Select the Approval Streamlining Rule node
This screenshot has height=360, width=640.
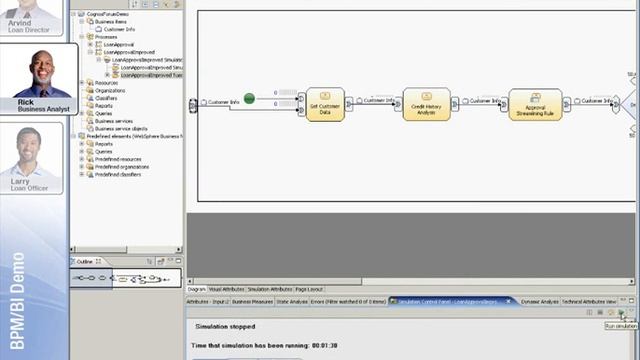point(535,105)
